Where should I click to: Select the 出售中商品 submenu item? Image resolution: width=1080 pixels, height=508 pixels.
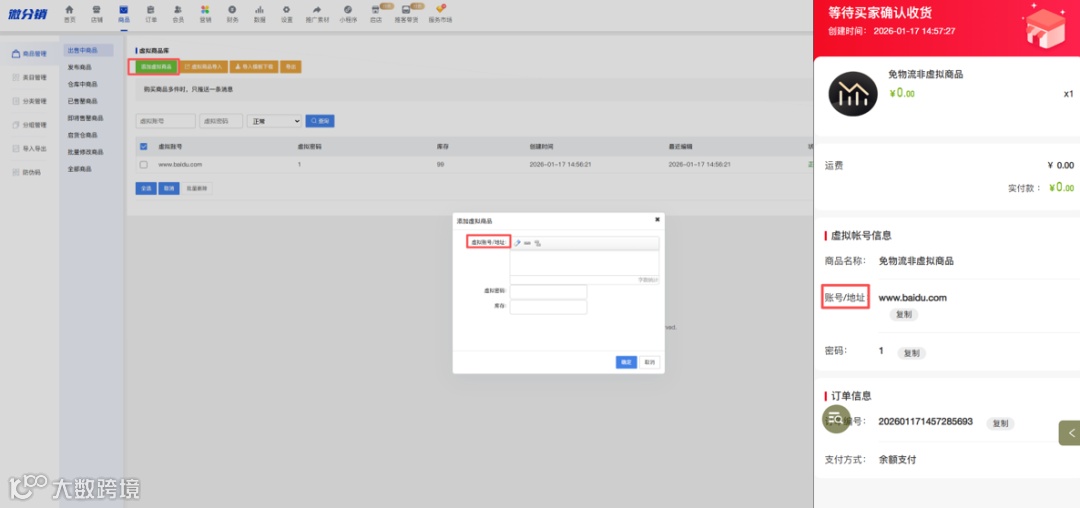tap(87, 50)
